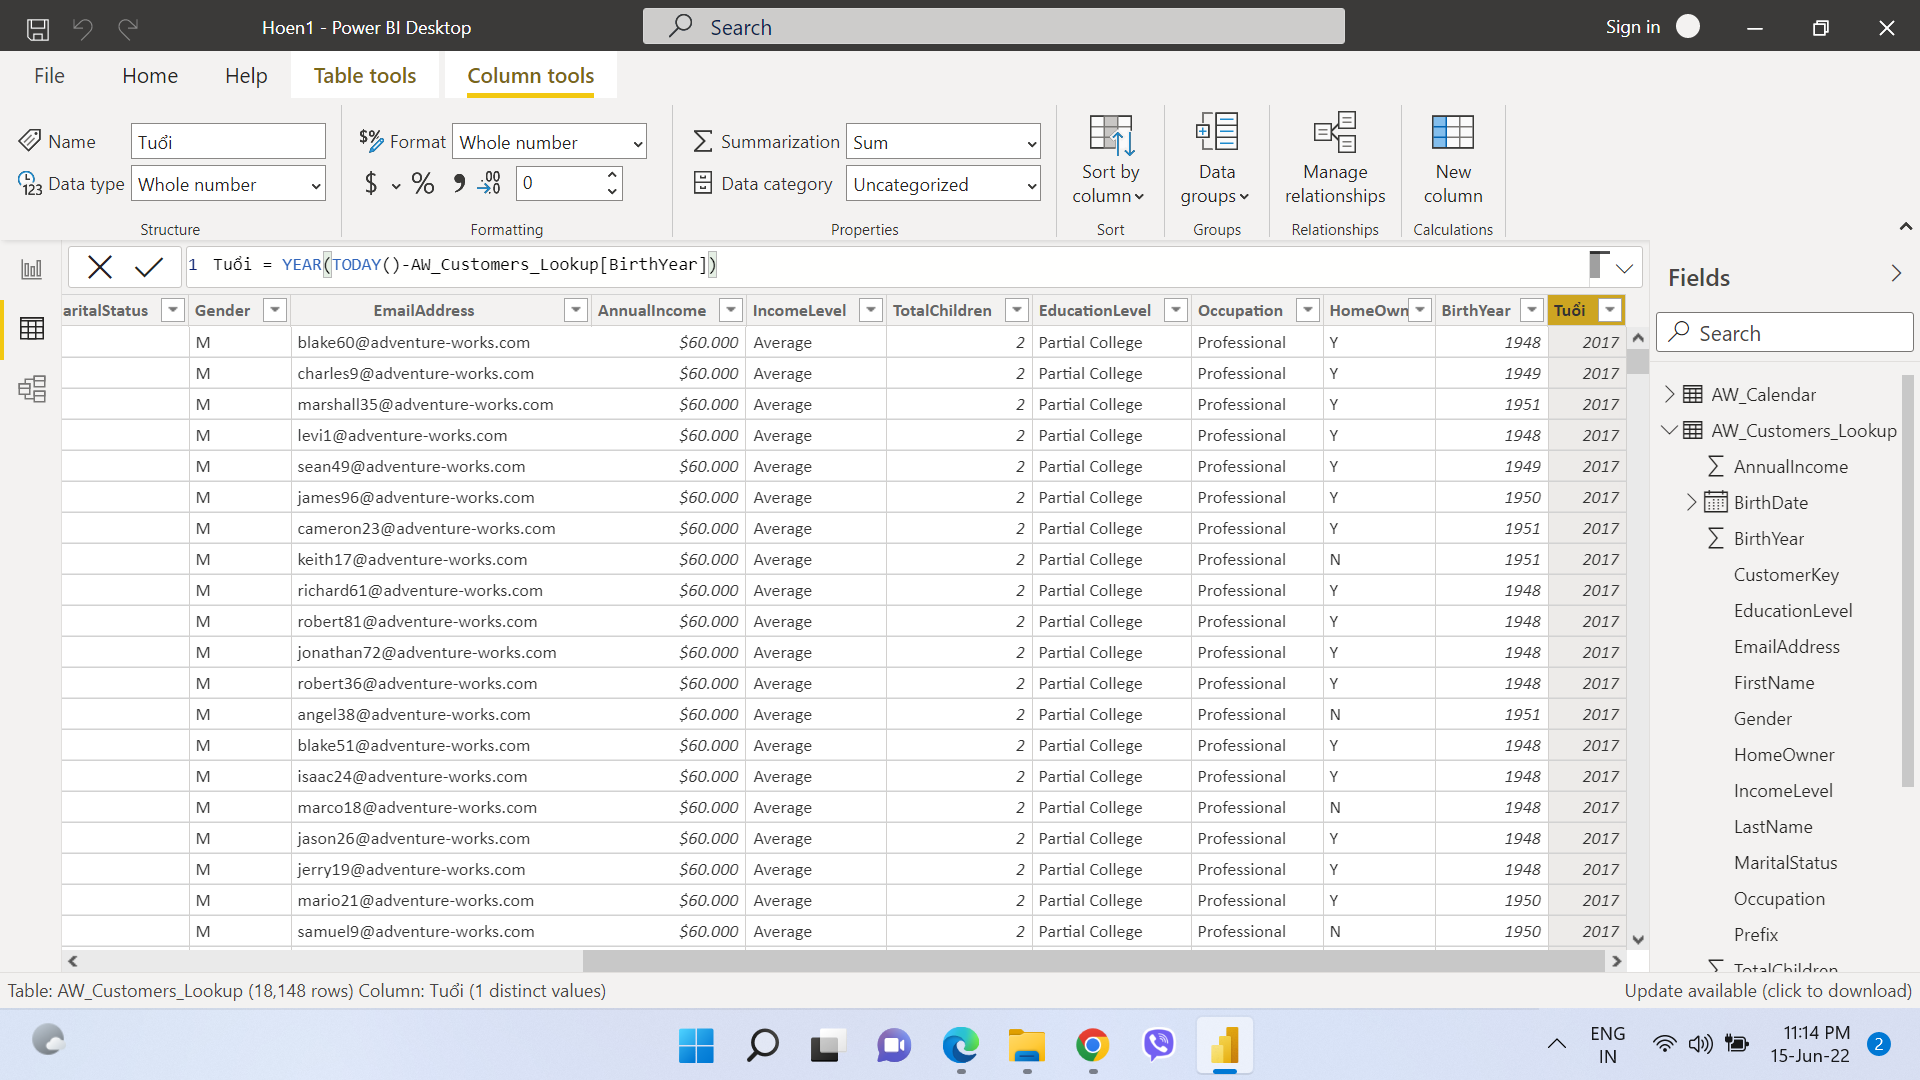Switch to Help tab
Screen dimensions: 1920x1080
246,76
